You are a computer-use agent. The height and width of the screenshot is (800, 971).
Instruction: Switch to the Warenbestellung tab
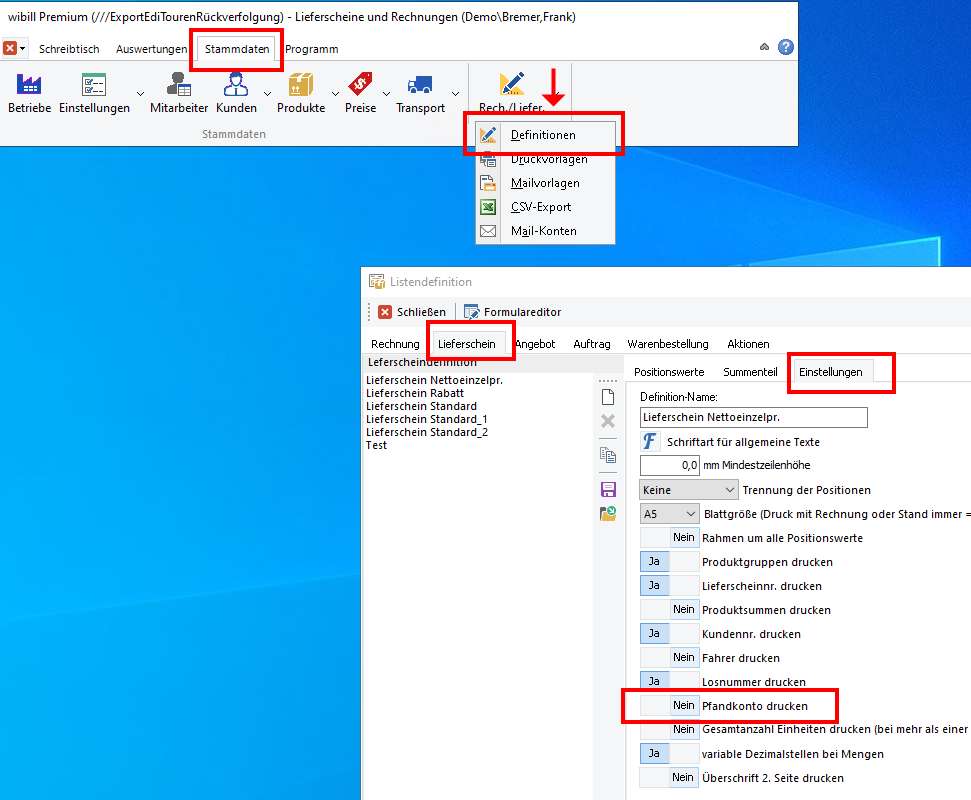pos(668,344)
